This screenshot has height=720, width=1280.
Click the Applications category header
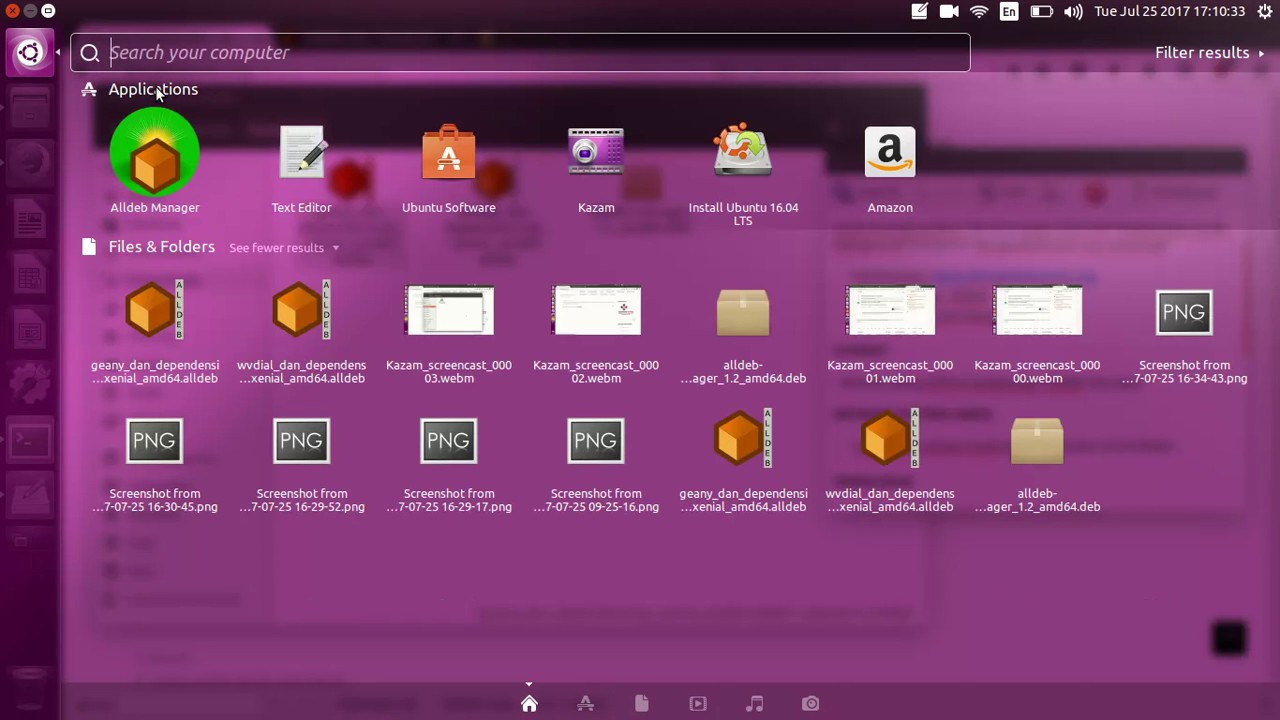click(x=153, y=89)
